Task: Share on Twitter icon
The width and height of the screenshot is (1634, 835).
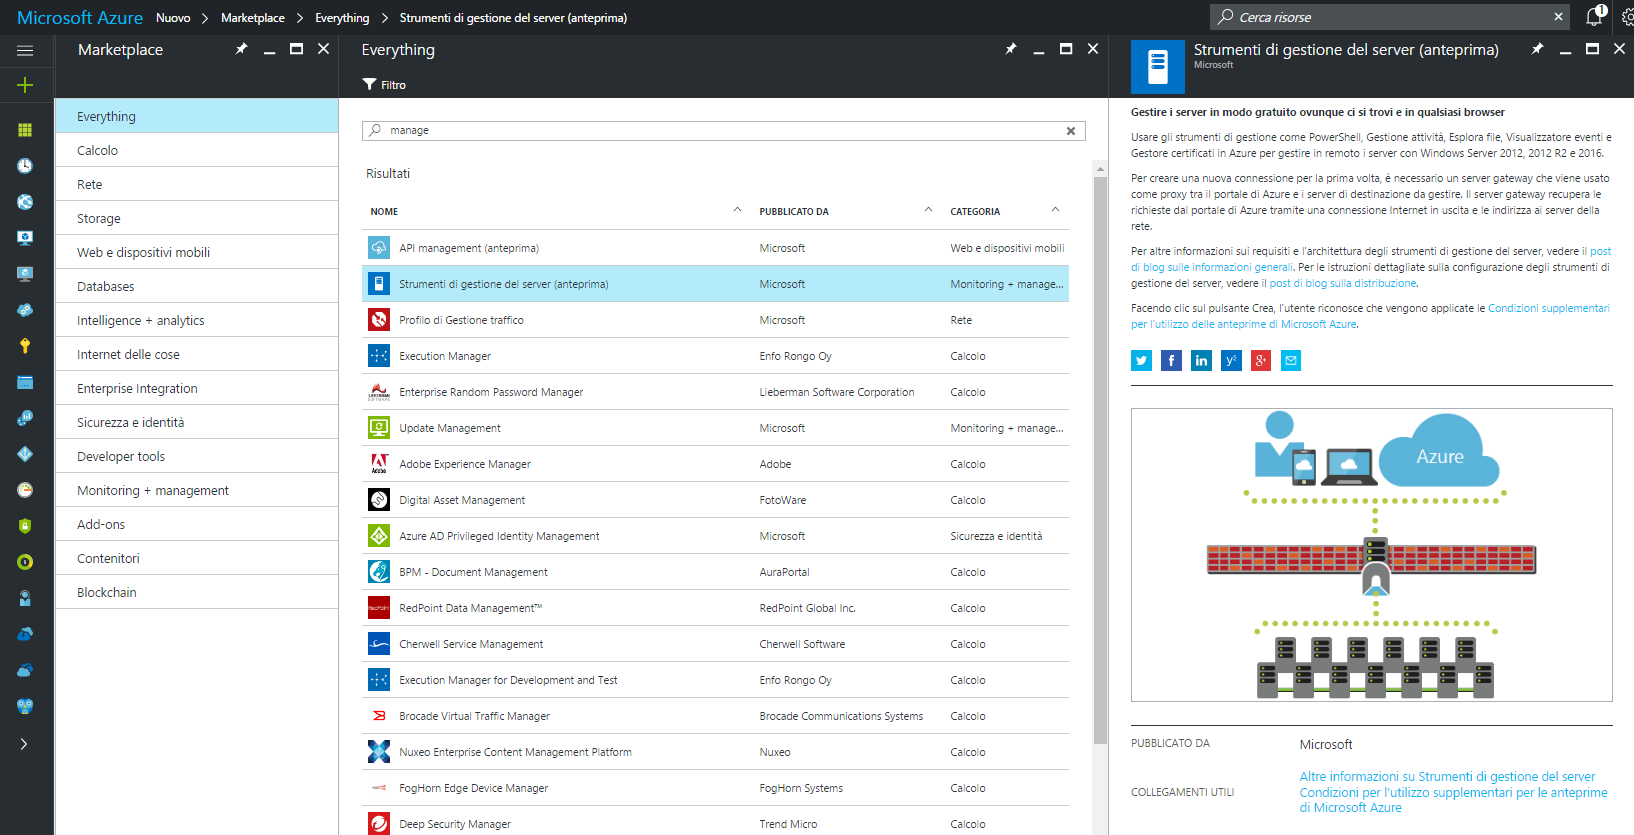Action: tap(1141, 360)
